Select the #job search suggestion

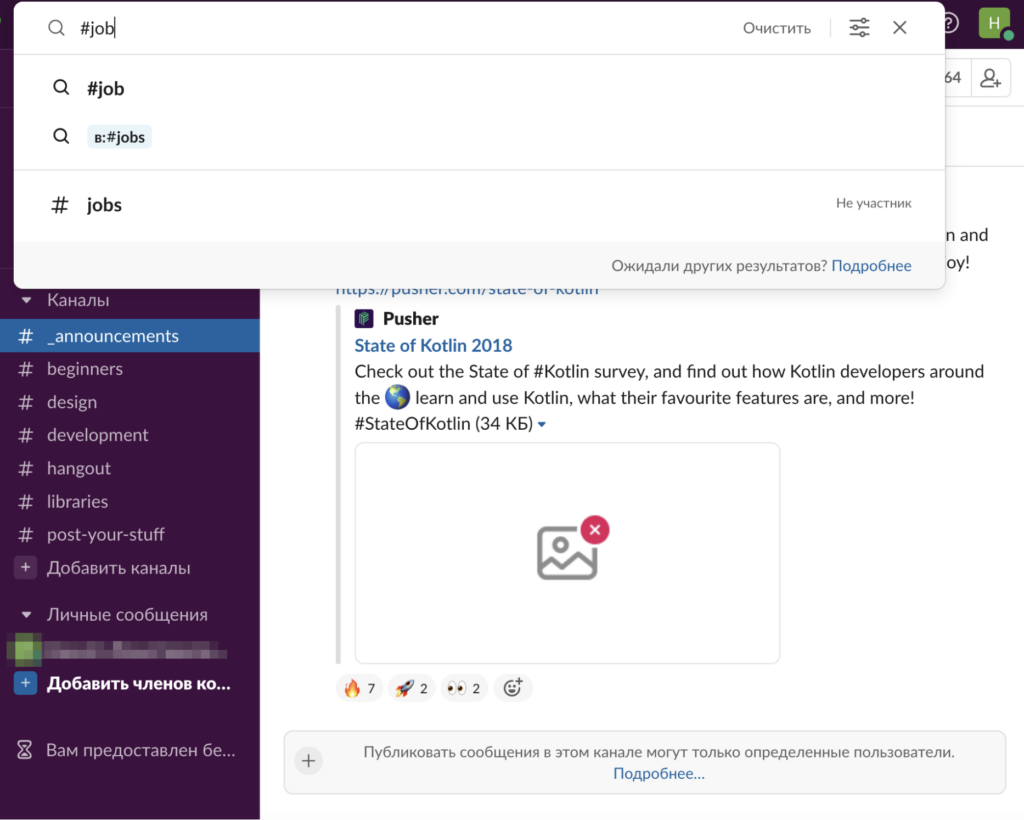tap(105, 88)
